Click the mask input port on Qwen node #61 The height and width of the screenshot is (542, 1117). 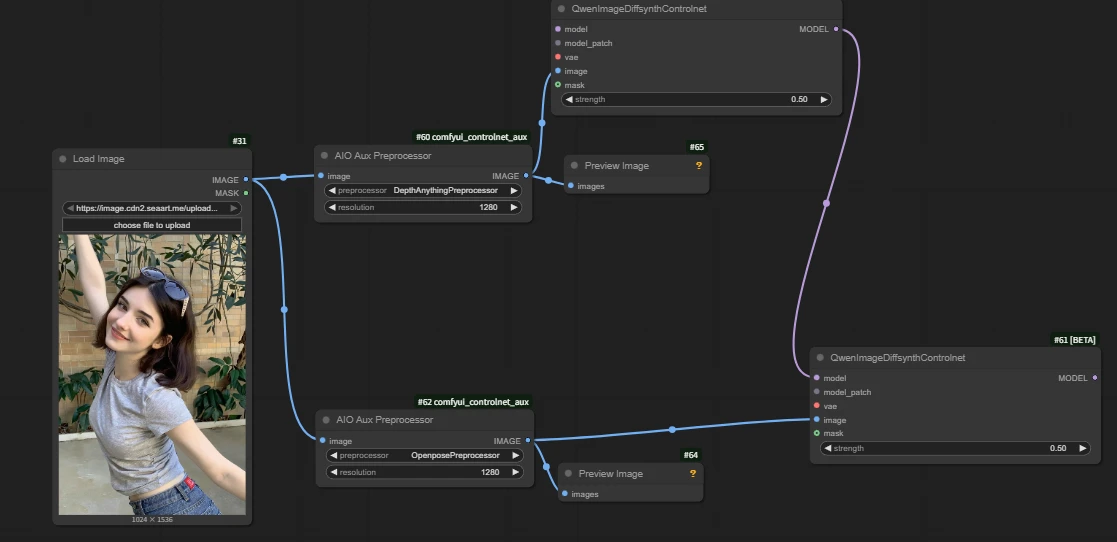pyautogui.click(x=816, y=433)
